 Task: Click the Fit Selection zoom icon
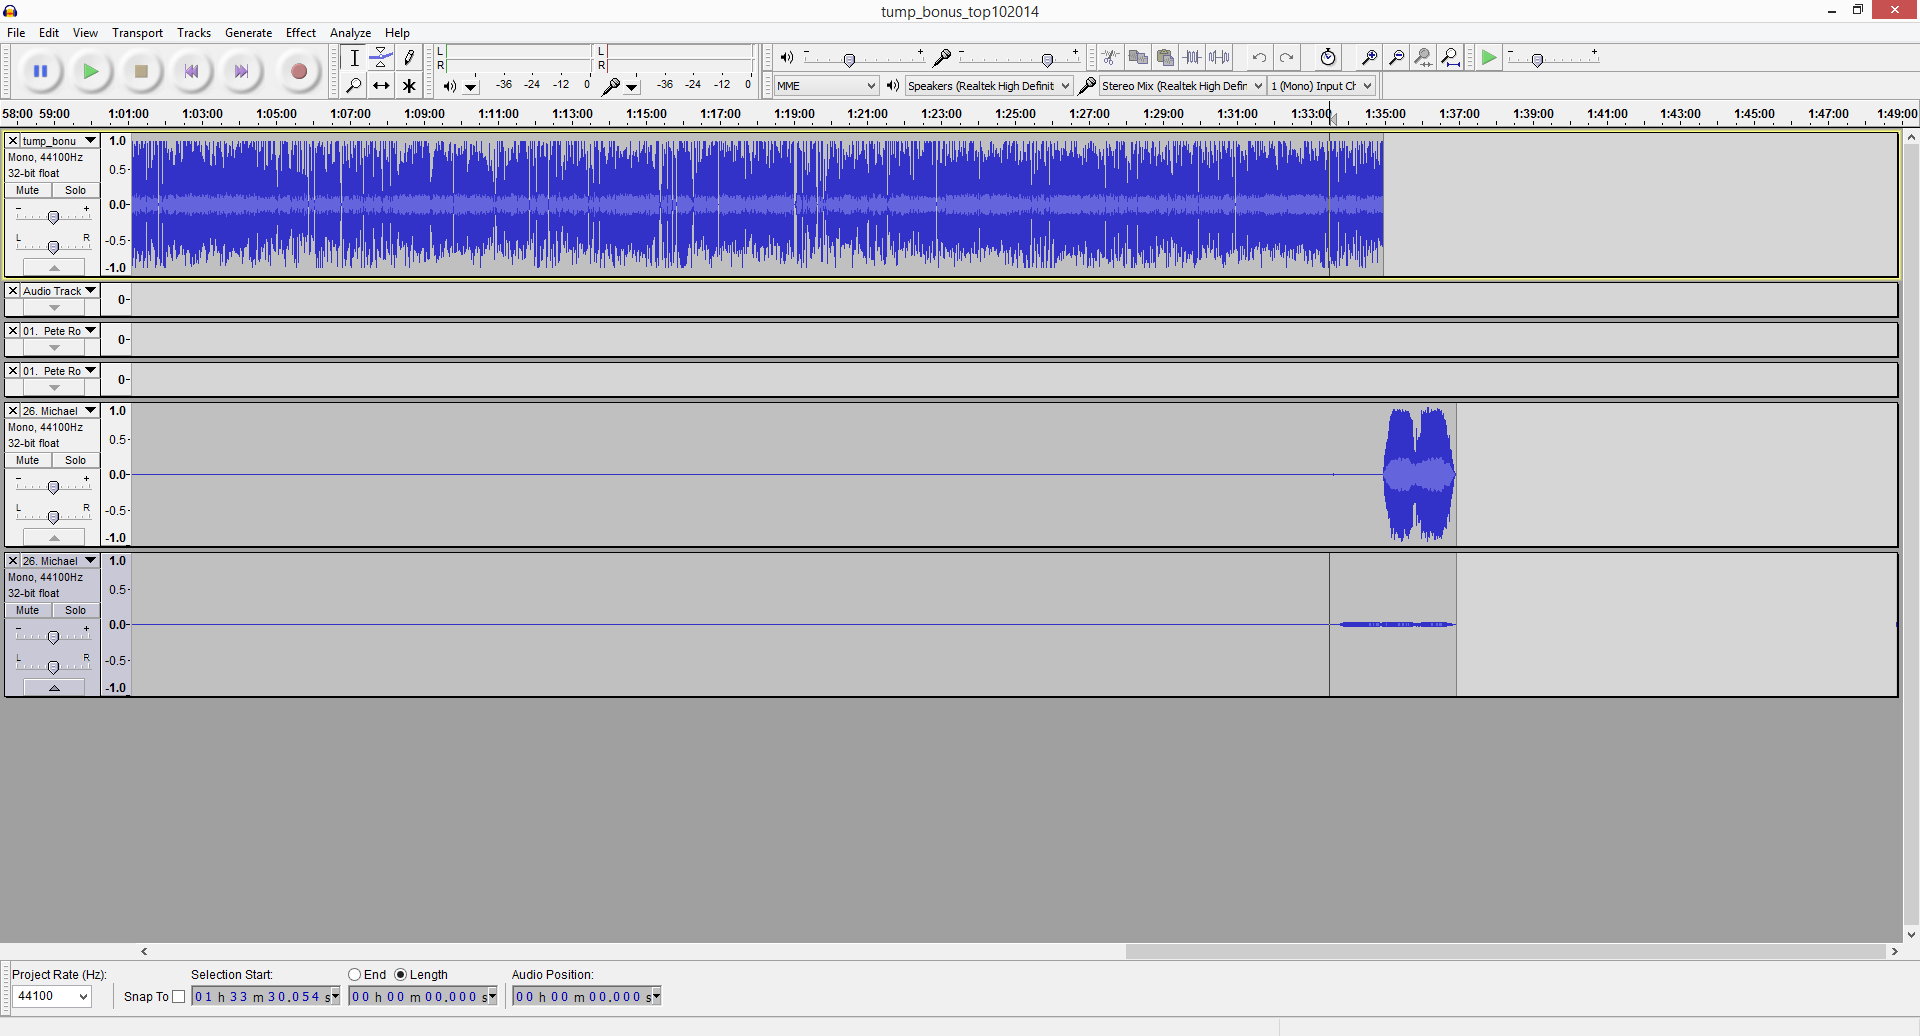pyautogui.click(x=1423, y=57)
